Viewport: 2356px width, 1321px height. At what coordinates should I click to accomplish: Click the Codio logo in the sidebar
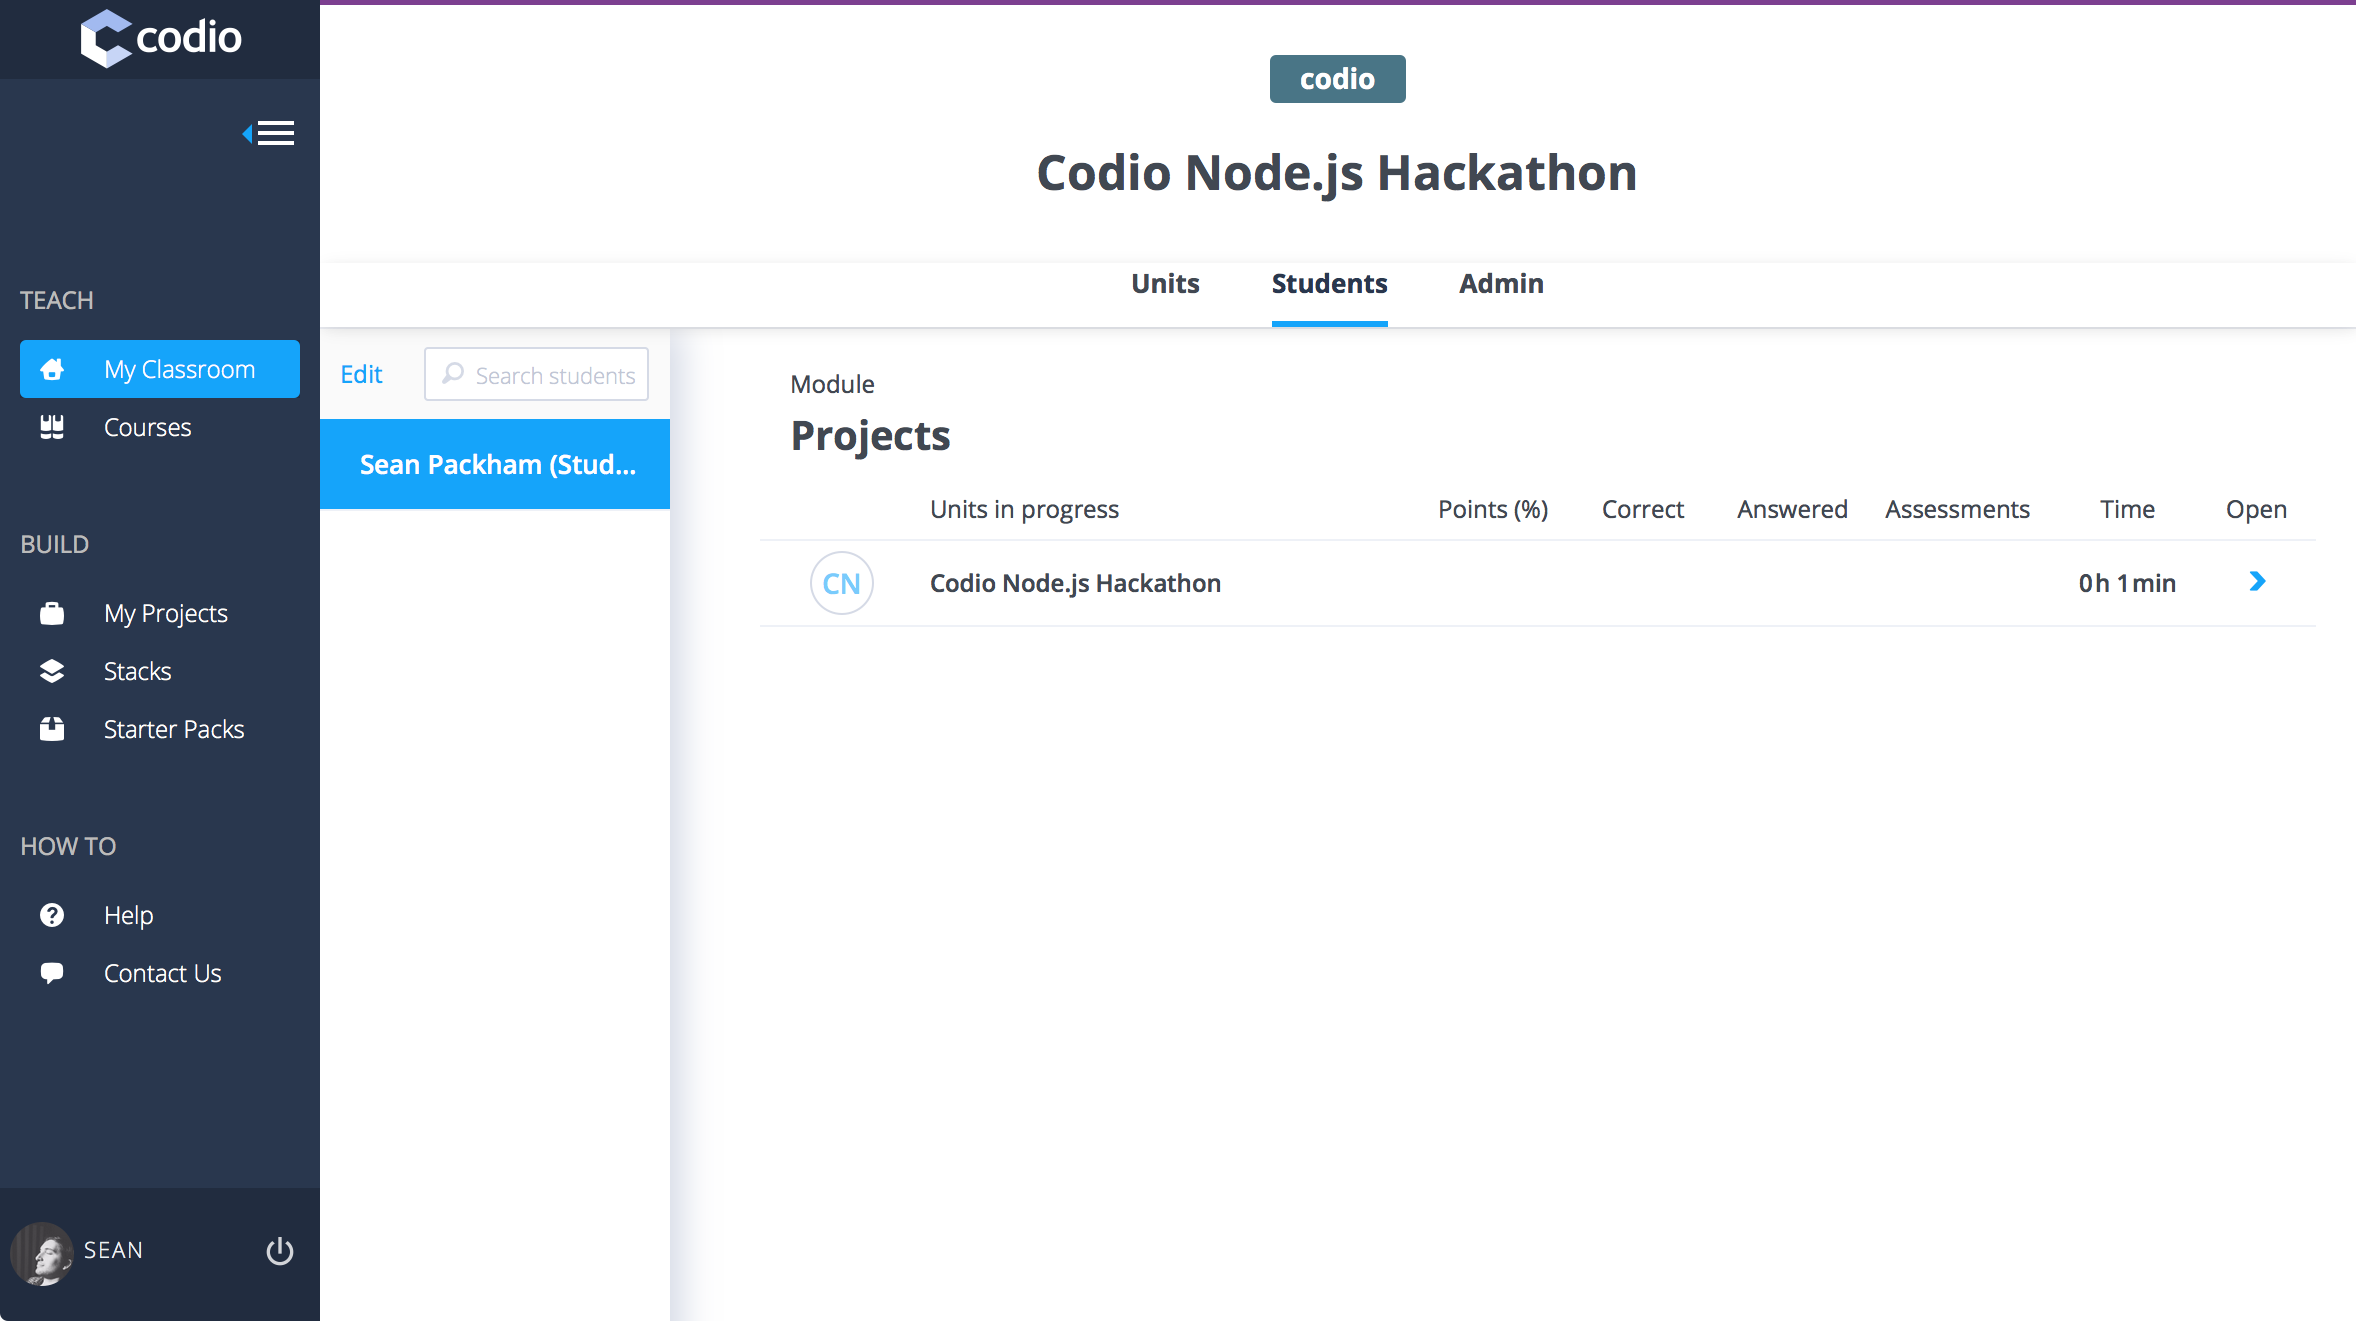click(x=161, y=38)
